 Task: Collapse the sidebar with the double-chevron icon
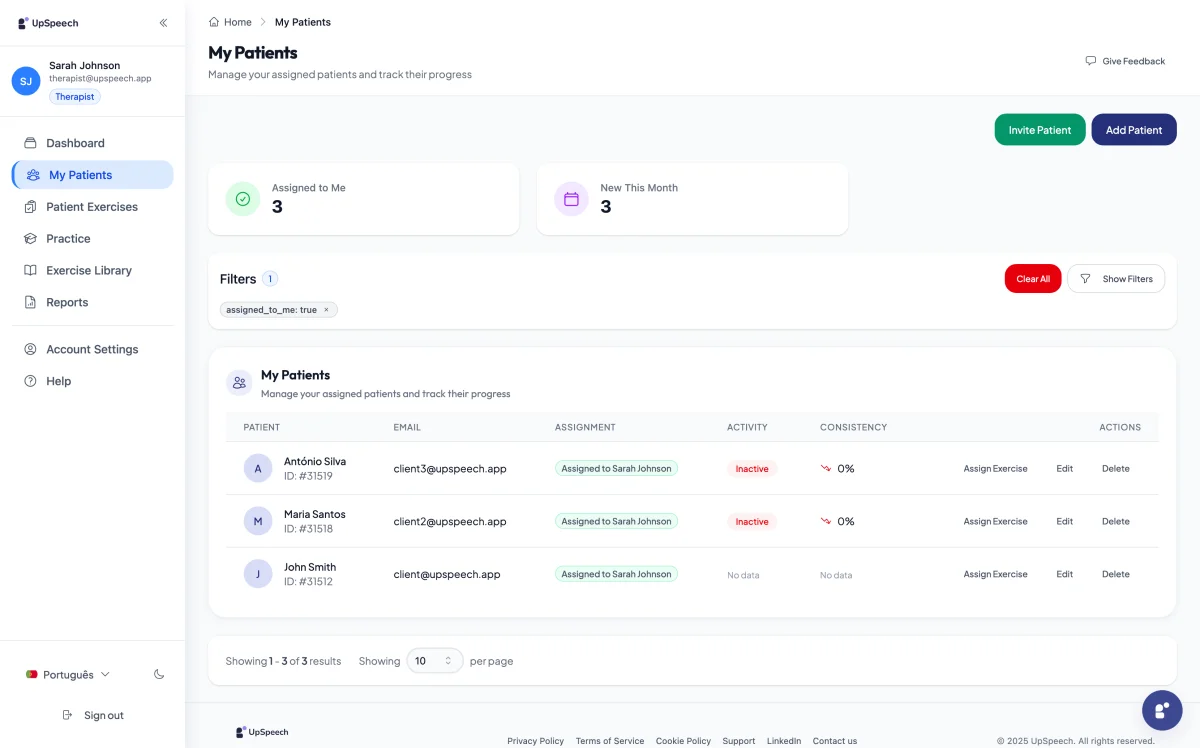[163, 23]
